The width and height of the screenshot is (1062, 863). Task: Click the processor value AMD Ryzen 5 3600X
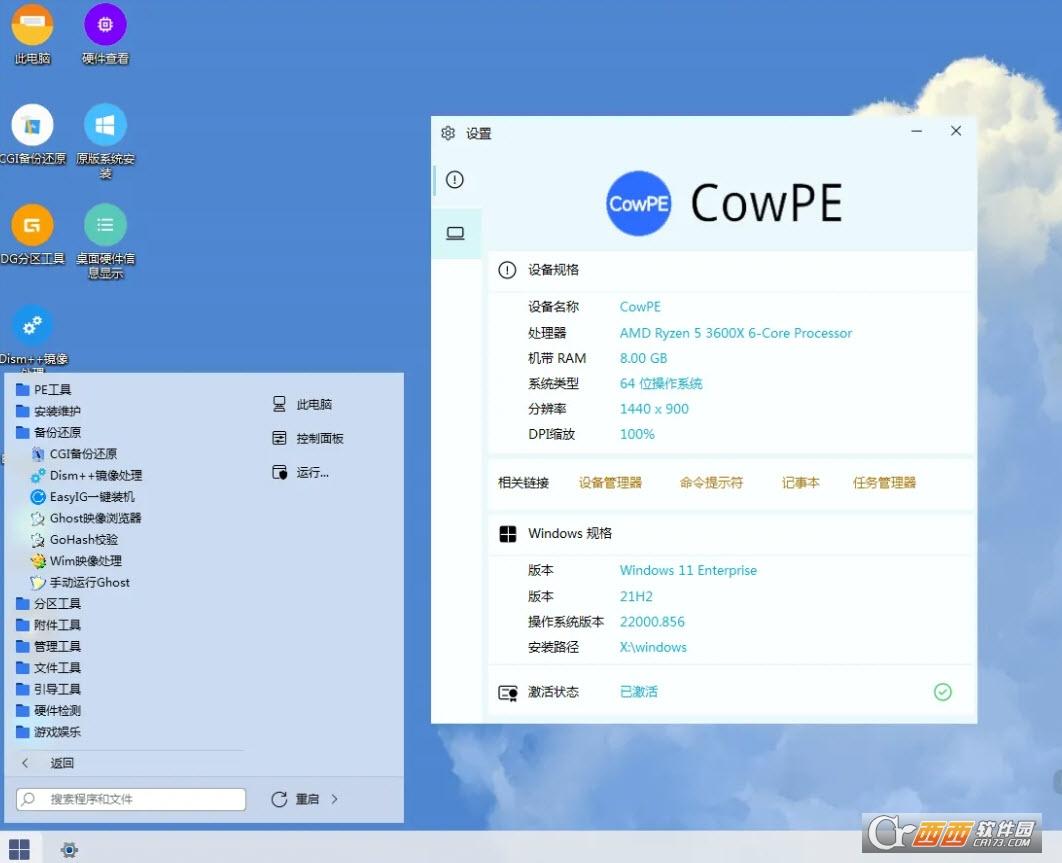pyautogui.click(x=736, y=333)
